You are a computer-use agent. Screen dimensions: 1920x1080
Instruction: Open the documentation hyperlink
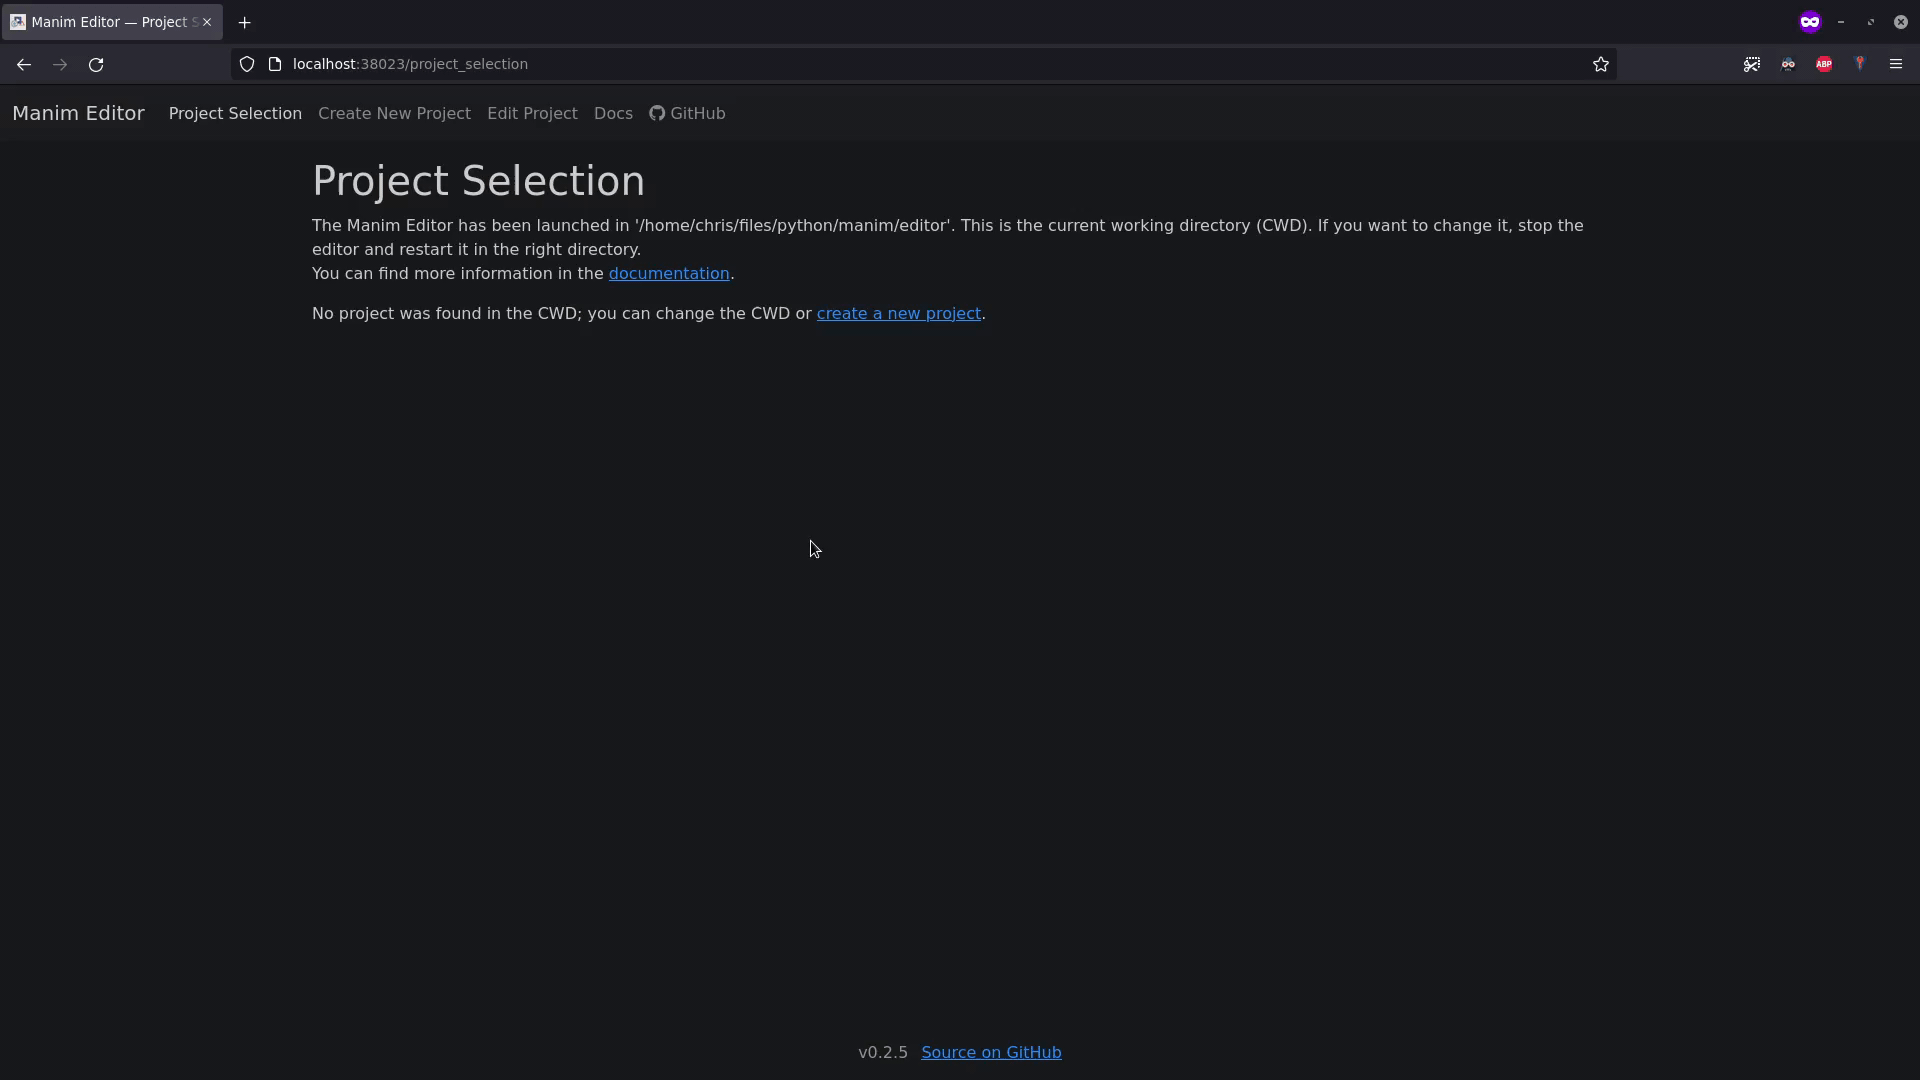(x=668, y=273)
